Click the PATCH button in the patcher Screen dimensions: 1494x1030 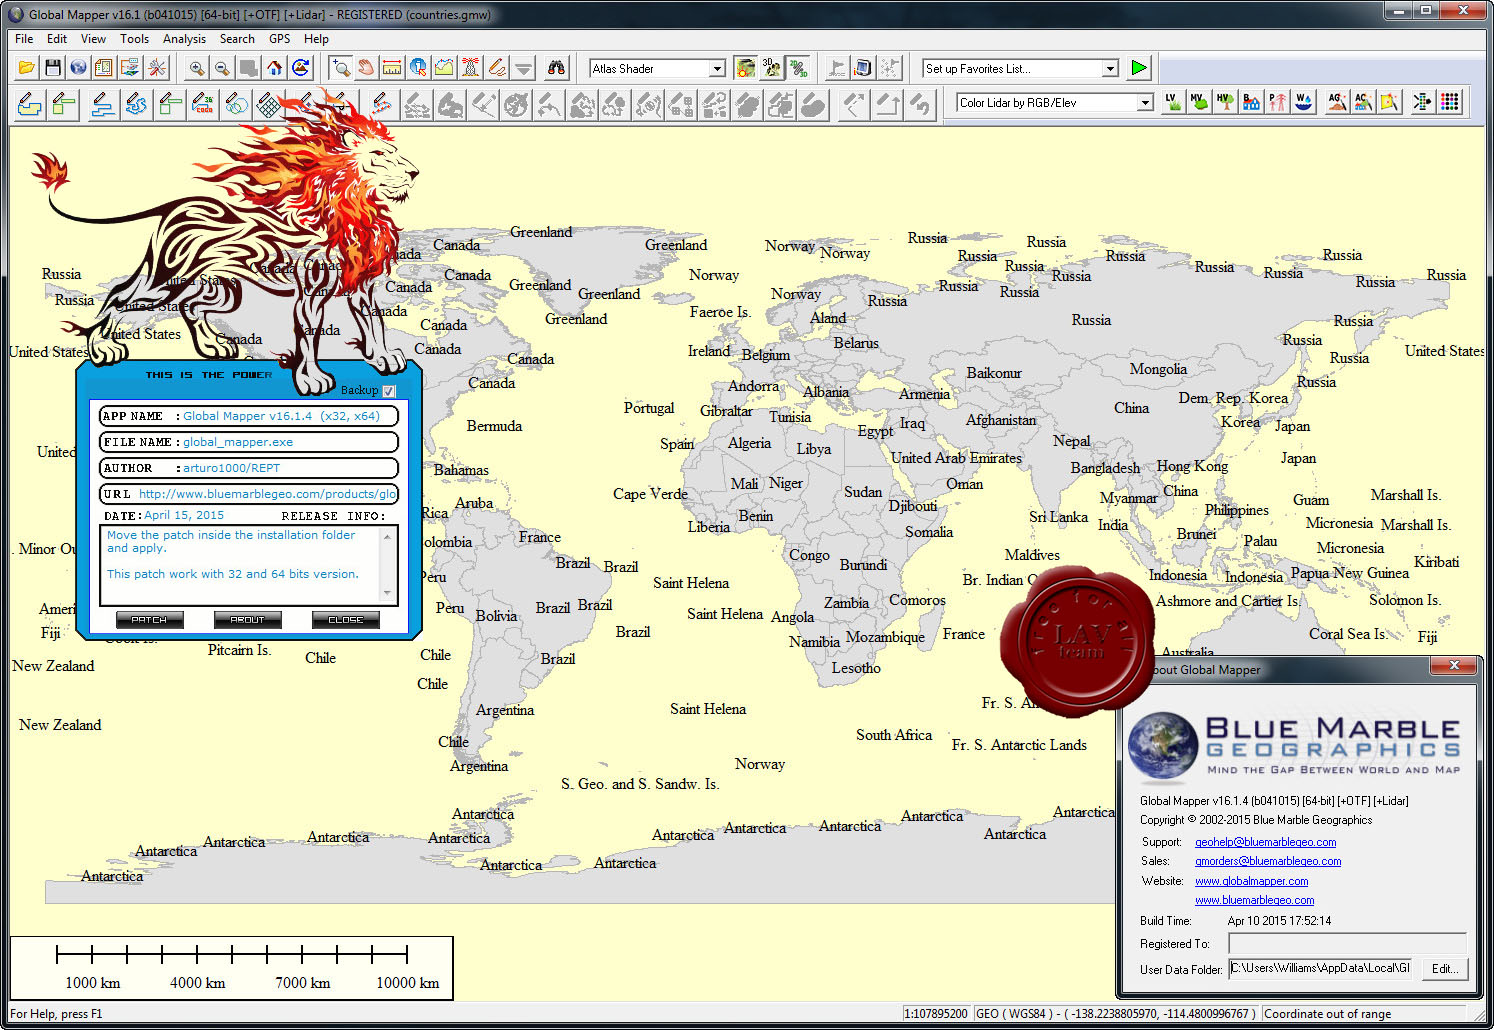pos(149,620)
